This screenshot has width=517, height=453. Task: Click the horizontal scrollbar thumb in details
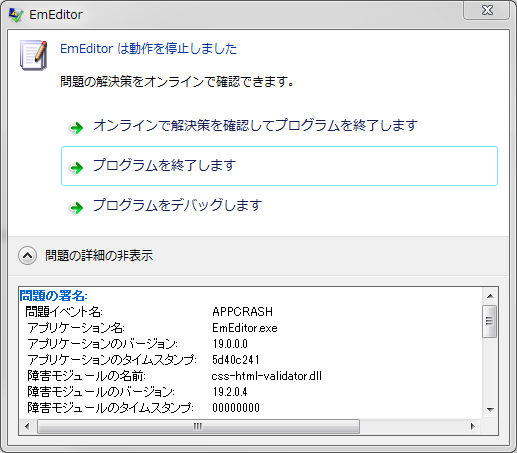[198, 426]
